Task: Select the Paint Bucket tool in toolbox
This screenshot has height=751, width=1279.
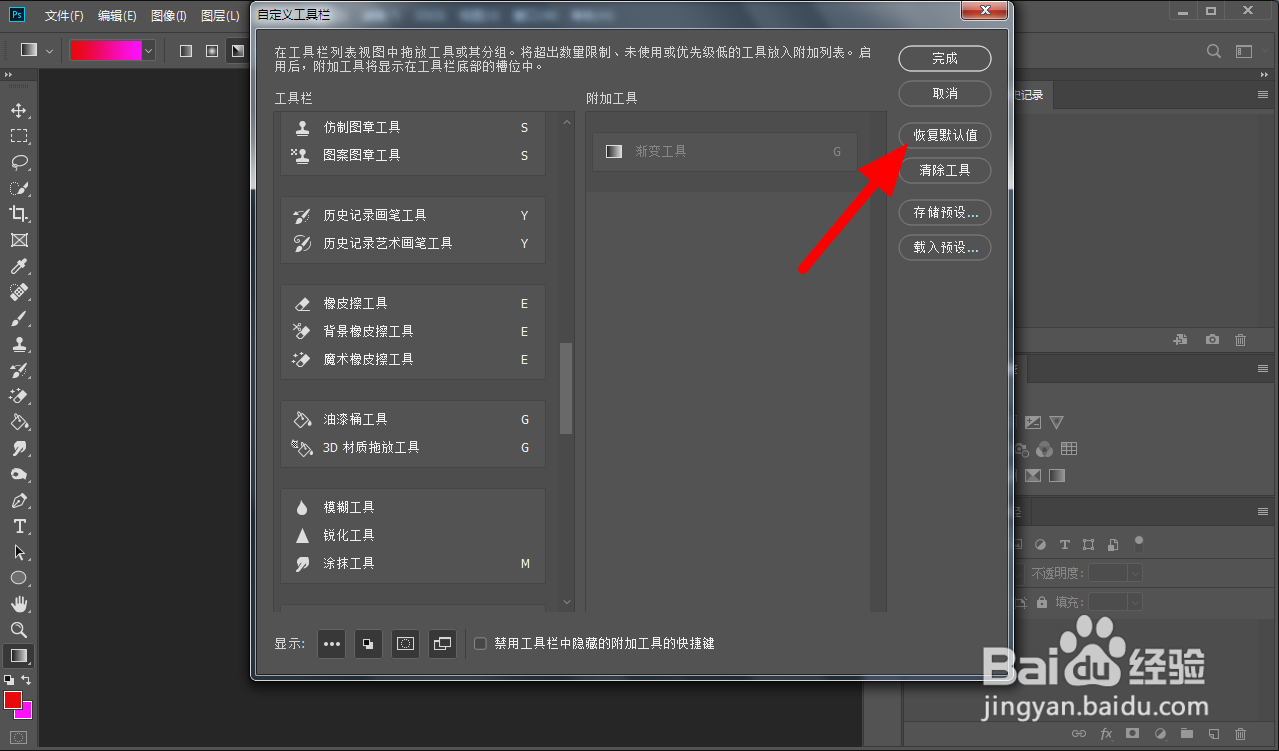Action: click(19, 422)
